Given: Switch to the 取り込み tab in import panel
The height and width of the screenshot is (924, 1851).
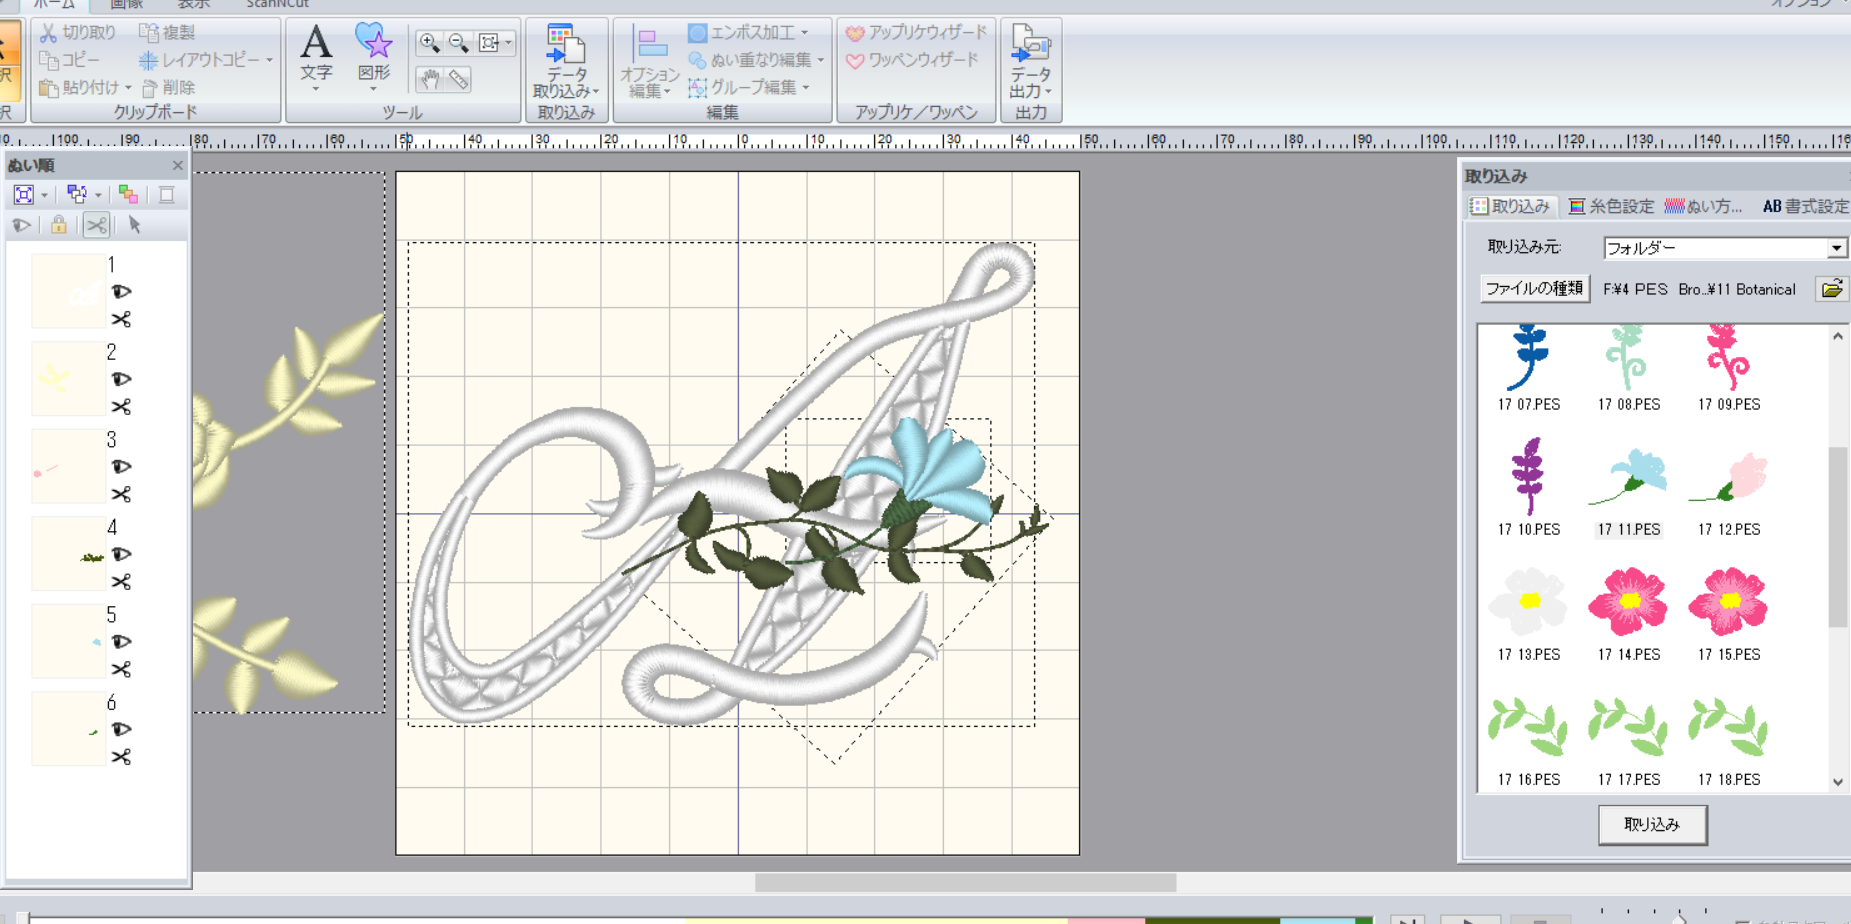Looking at the screenshot, I should tap(1510, 206).
